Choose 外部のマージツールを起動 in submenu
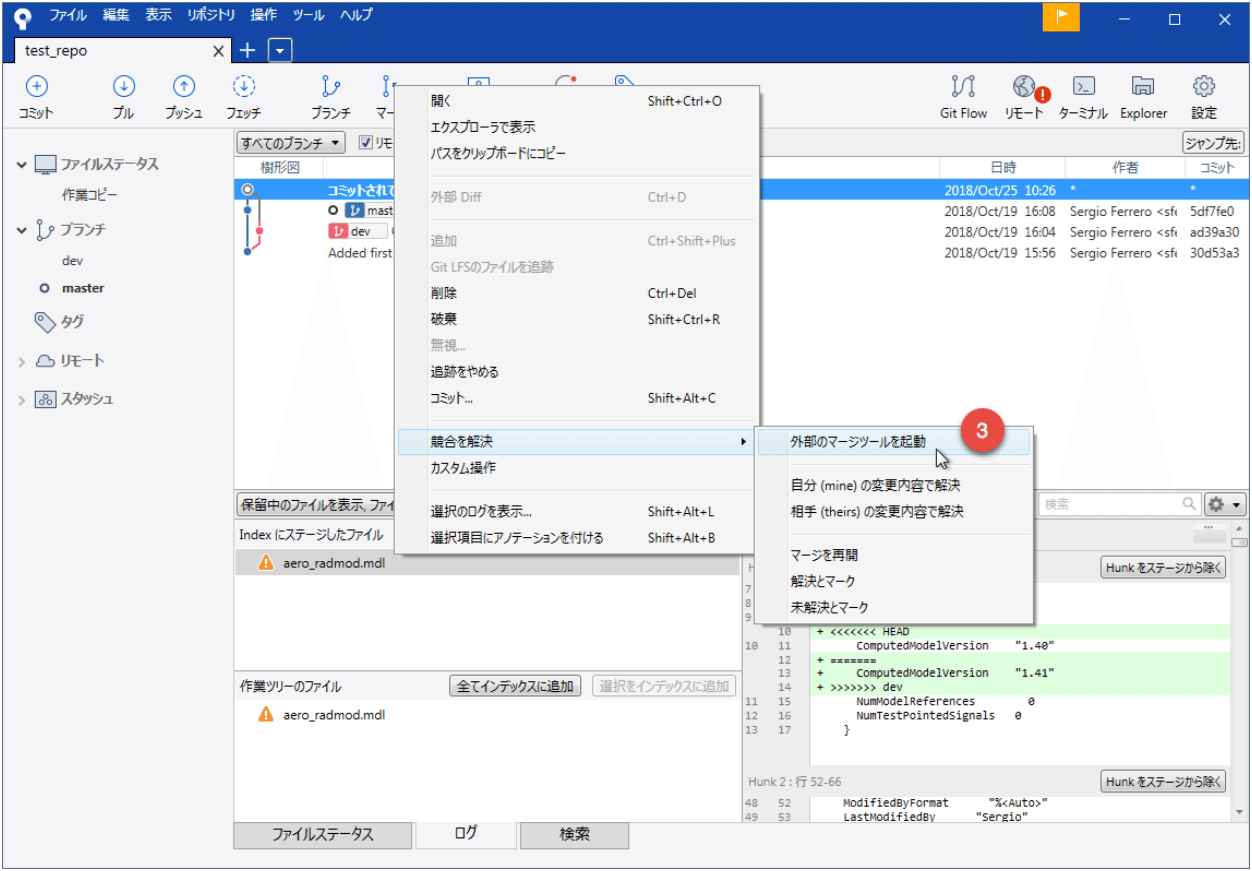Viewport: 1252px width, 871px height. pos(894,441)
